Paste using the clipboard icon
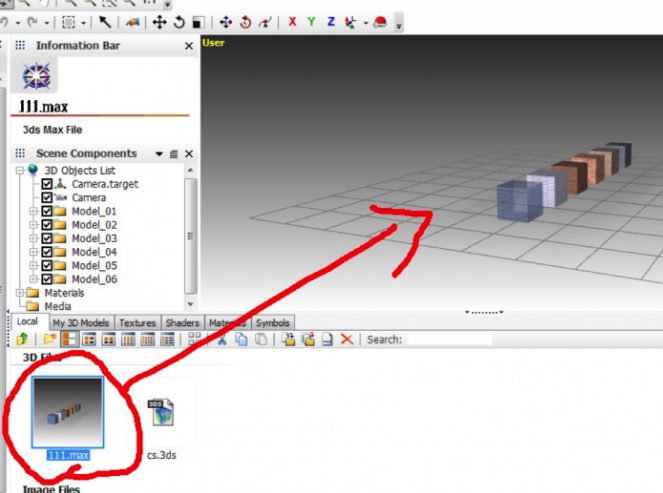The image size is (663, 493). (x=261, y=339)
